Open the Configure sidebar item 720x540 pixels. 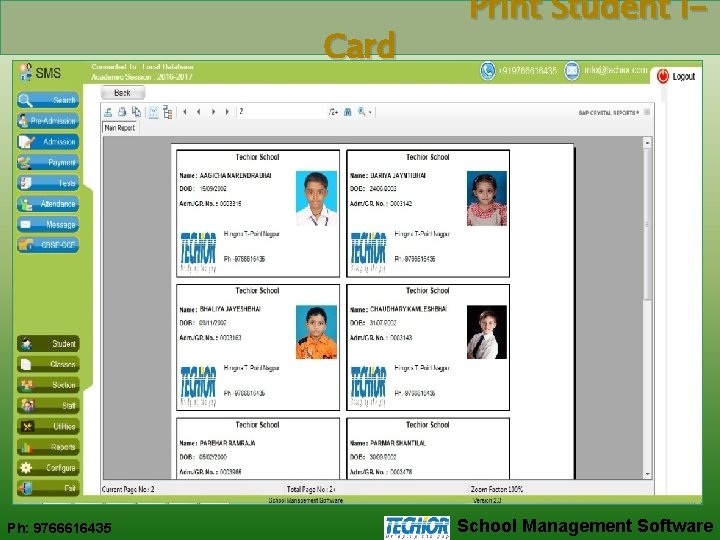48,467
